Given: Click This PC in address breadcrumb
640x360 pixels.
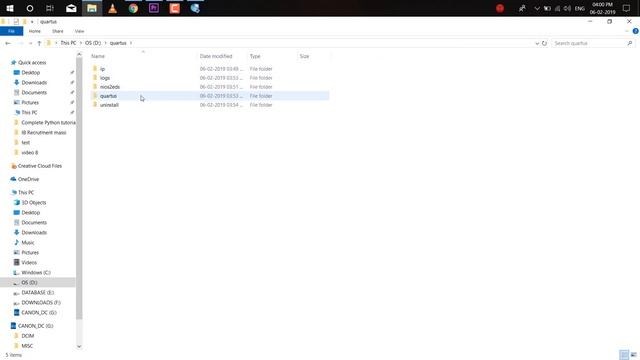Looking at the screenshot, I should (68, 43).
